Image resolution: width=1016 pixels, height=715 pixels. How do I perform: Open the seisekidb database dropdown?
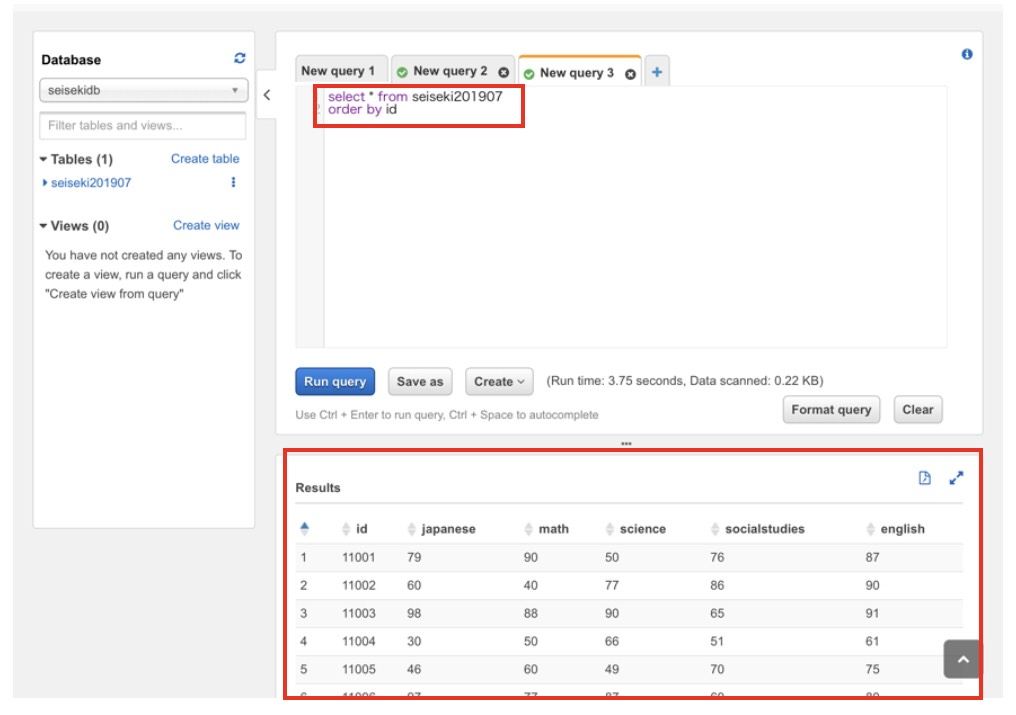point(143,91)
